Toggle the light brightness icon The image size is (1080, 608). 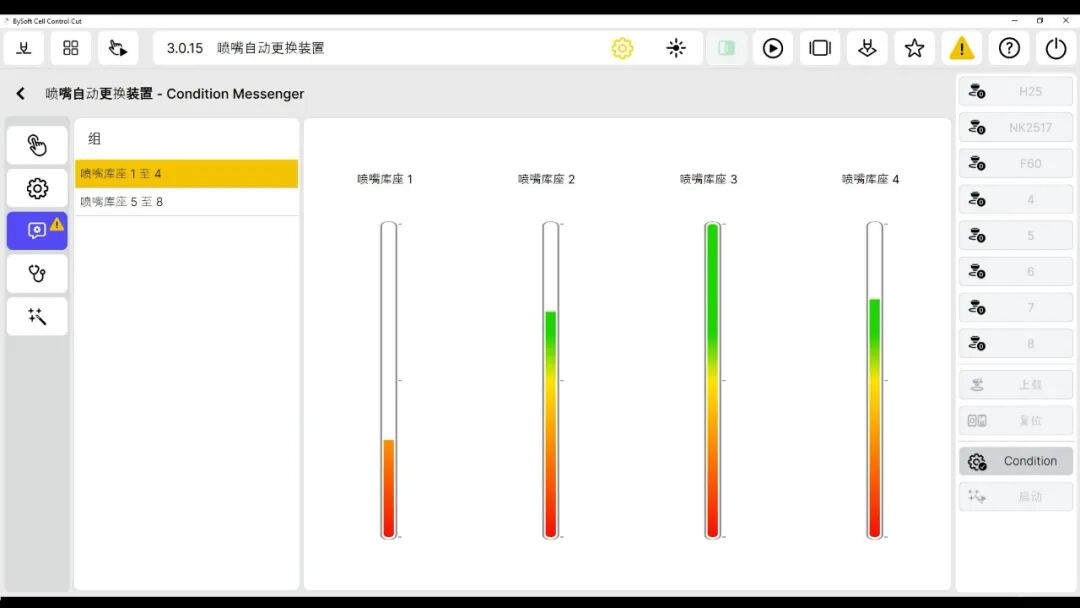676,48
